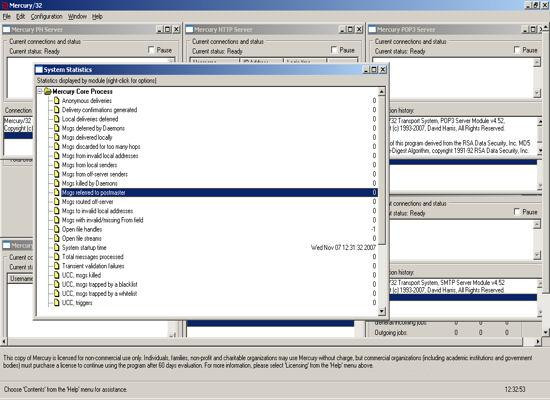550x400 pixels.
Task: Click the System Statistics scroll up arrow
Action: [x=382, y=92]
